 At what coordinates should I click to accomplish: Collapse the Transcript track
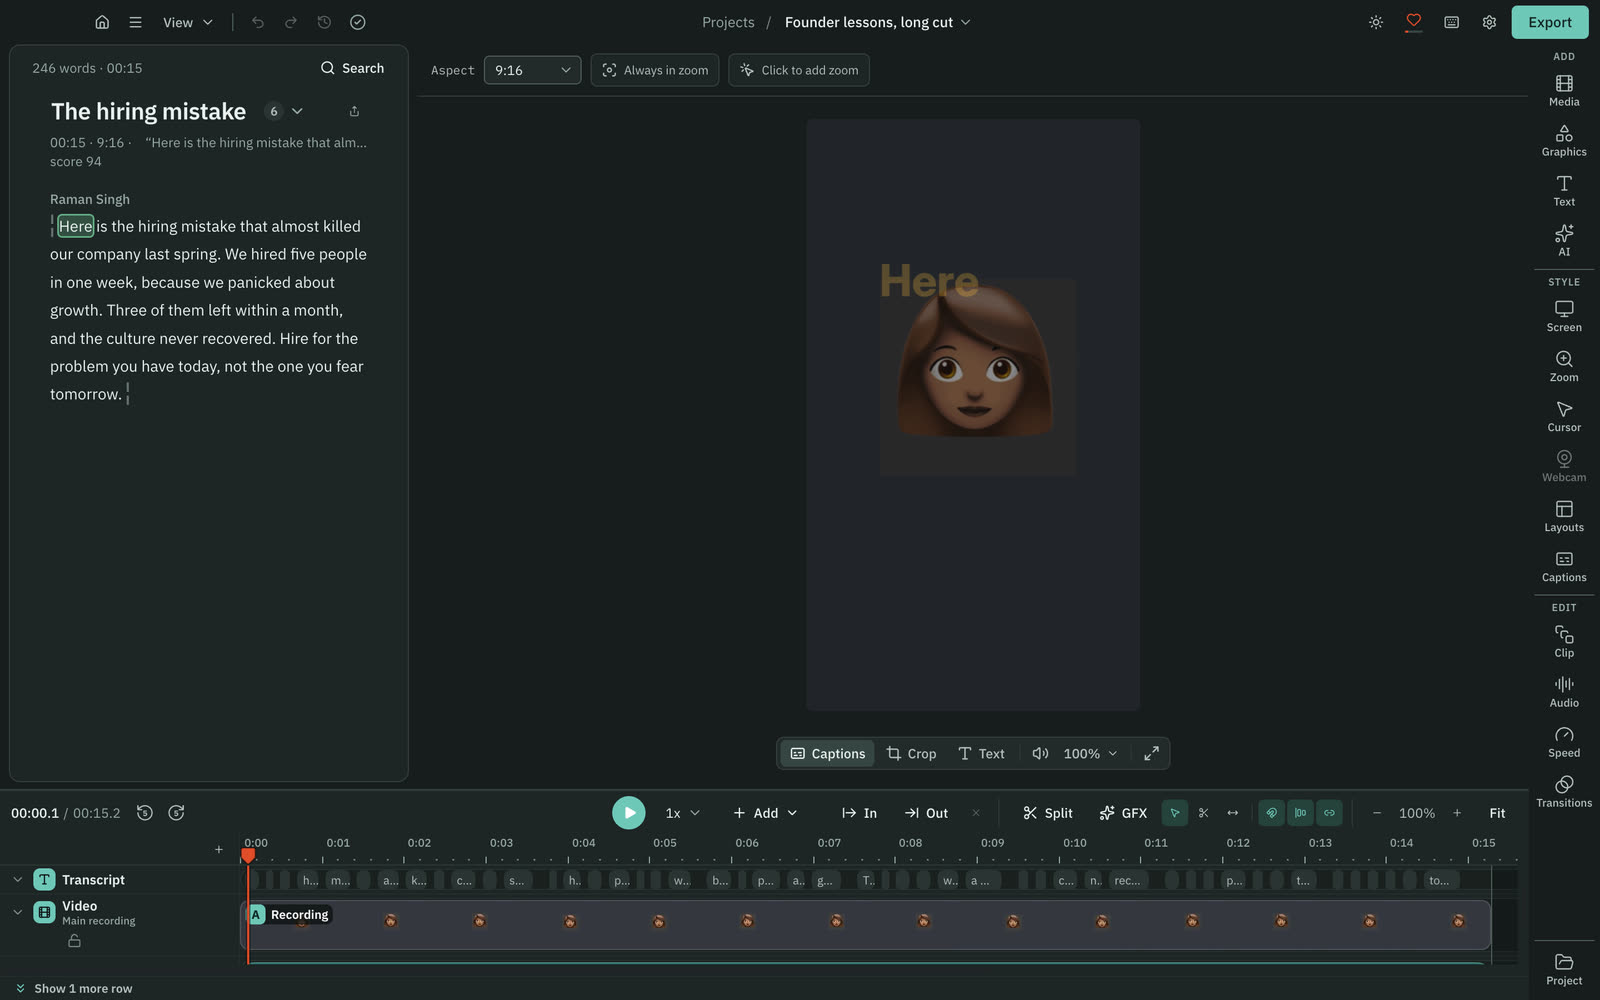pyautogui.click(x=17, y=880)
